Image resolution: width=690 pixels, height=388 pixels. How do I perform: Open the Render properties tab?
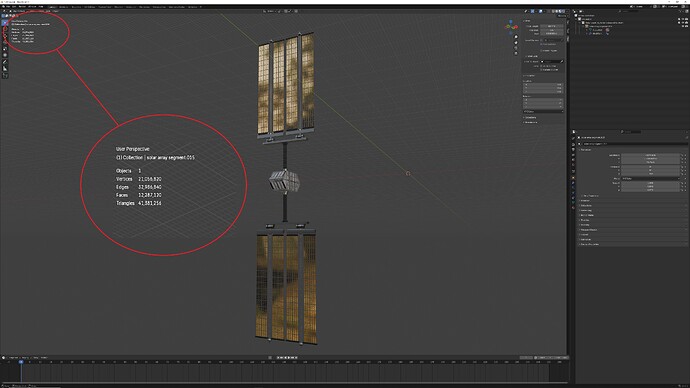[573, 145]
